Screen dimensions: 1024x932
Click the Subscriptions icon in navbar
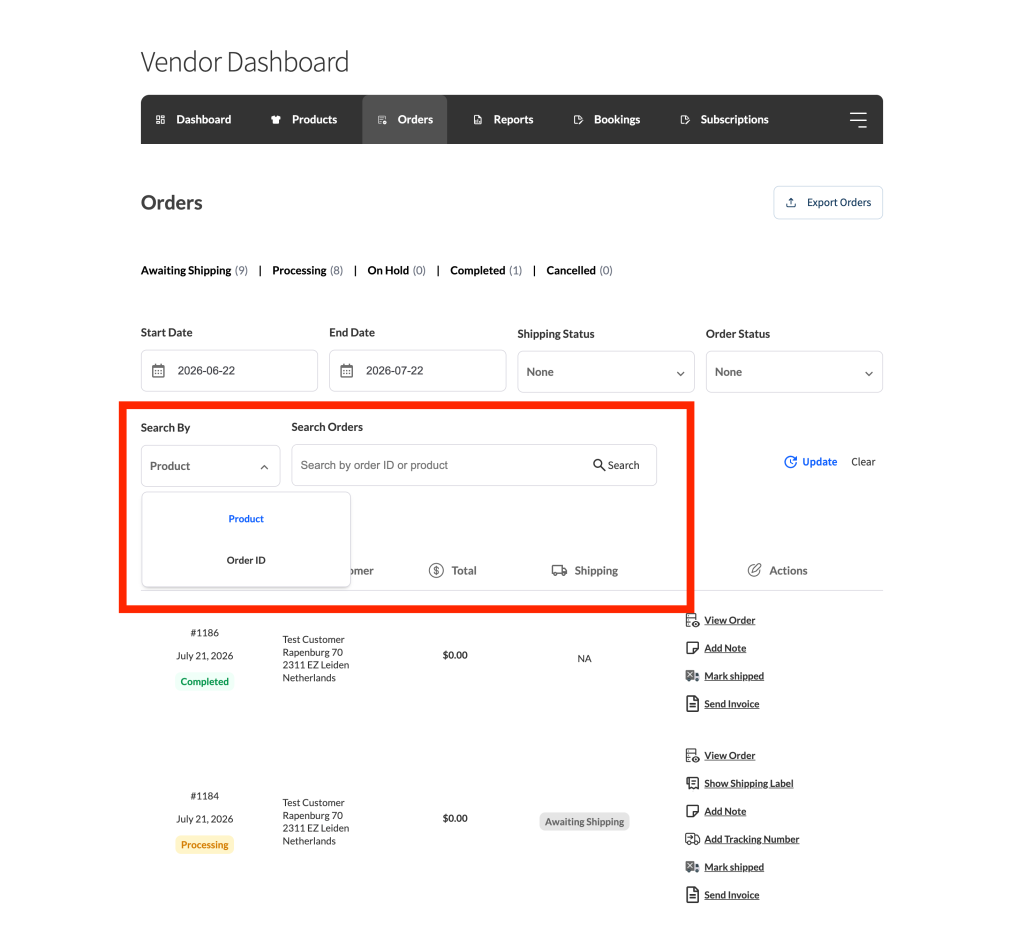point(684,120)
